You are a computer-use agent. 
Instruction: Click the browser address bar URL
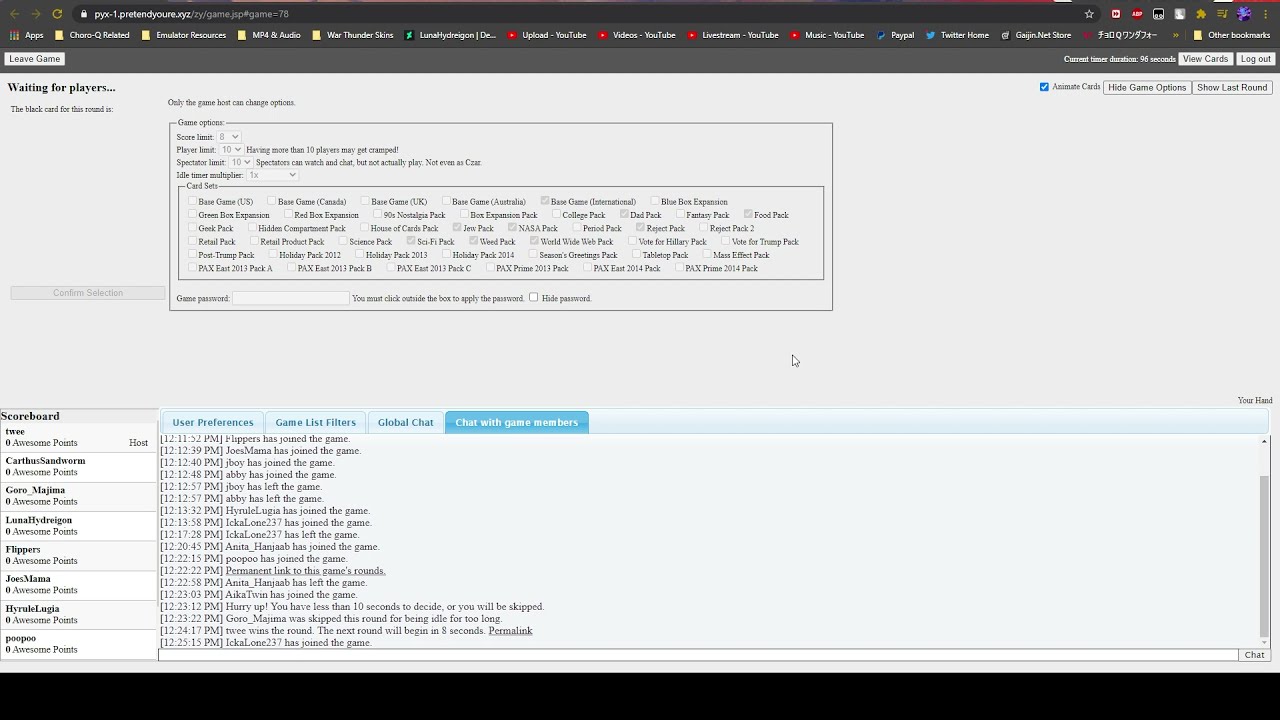[x=191, y=14]
